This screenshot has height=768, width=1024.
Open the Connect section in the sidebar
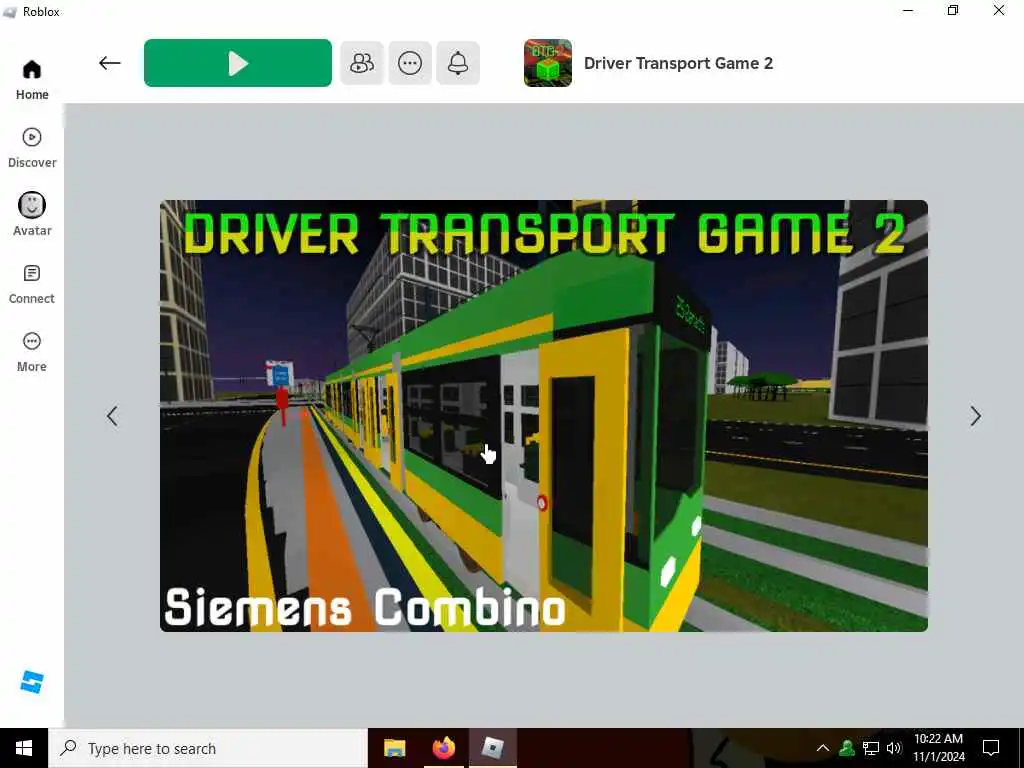tap(32, 285)
